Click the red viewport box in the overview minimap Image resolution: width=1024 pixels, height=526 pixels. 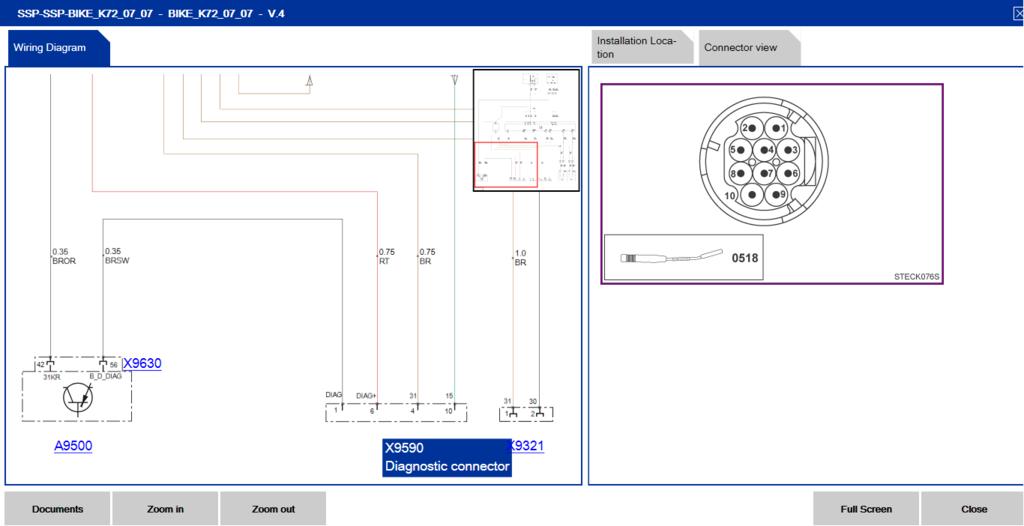pyautogui.click(x=505, y=165)
